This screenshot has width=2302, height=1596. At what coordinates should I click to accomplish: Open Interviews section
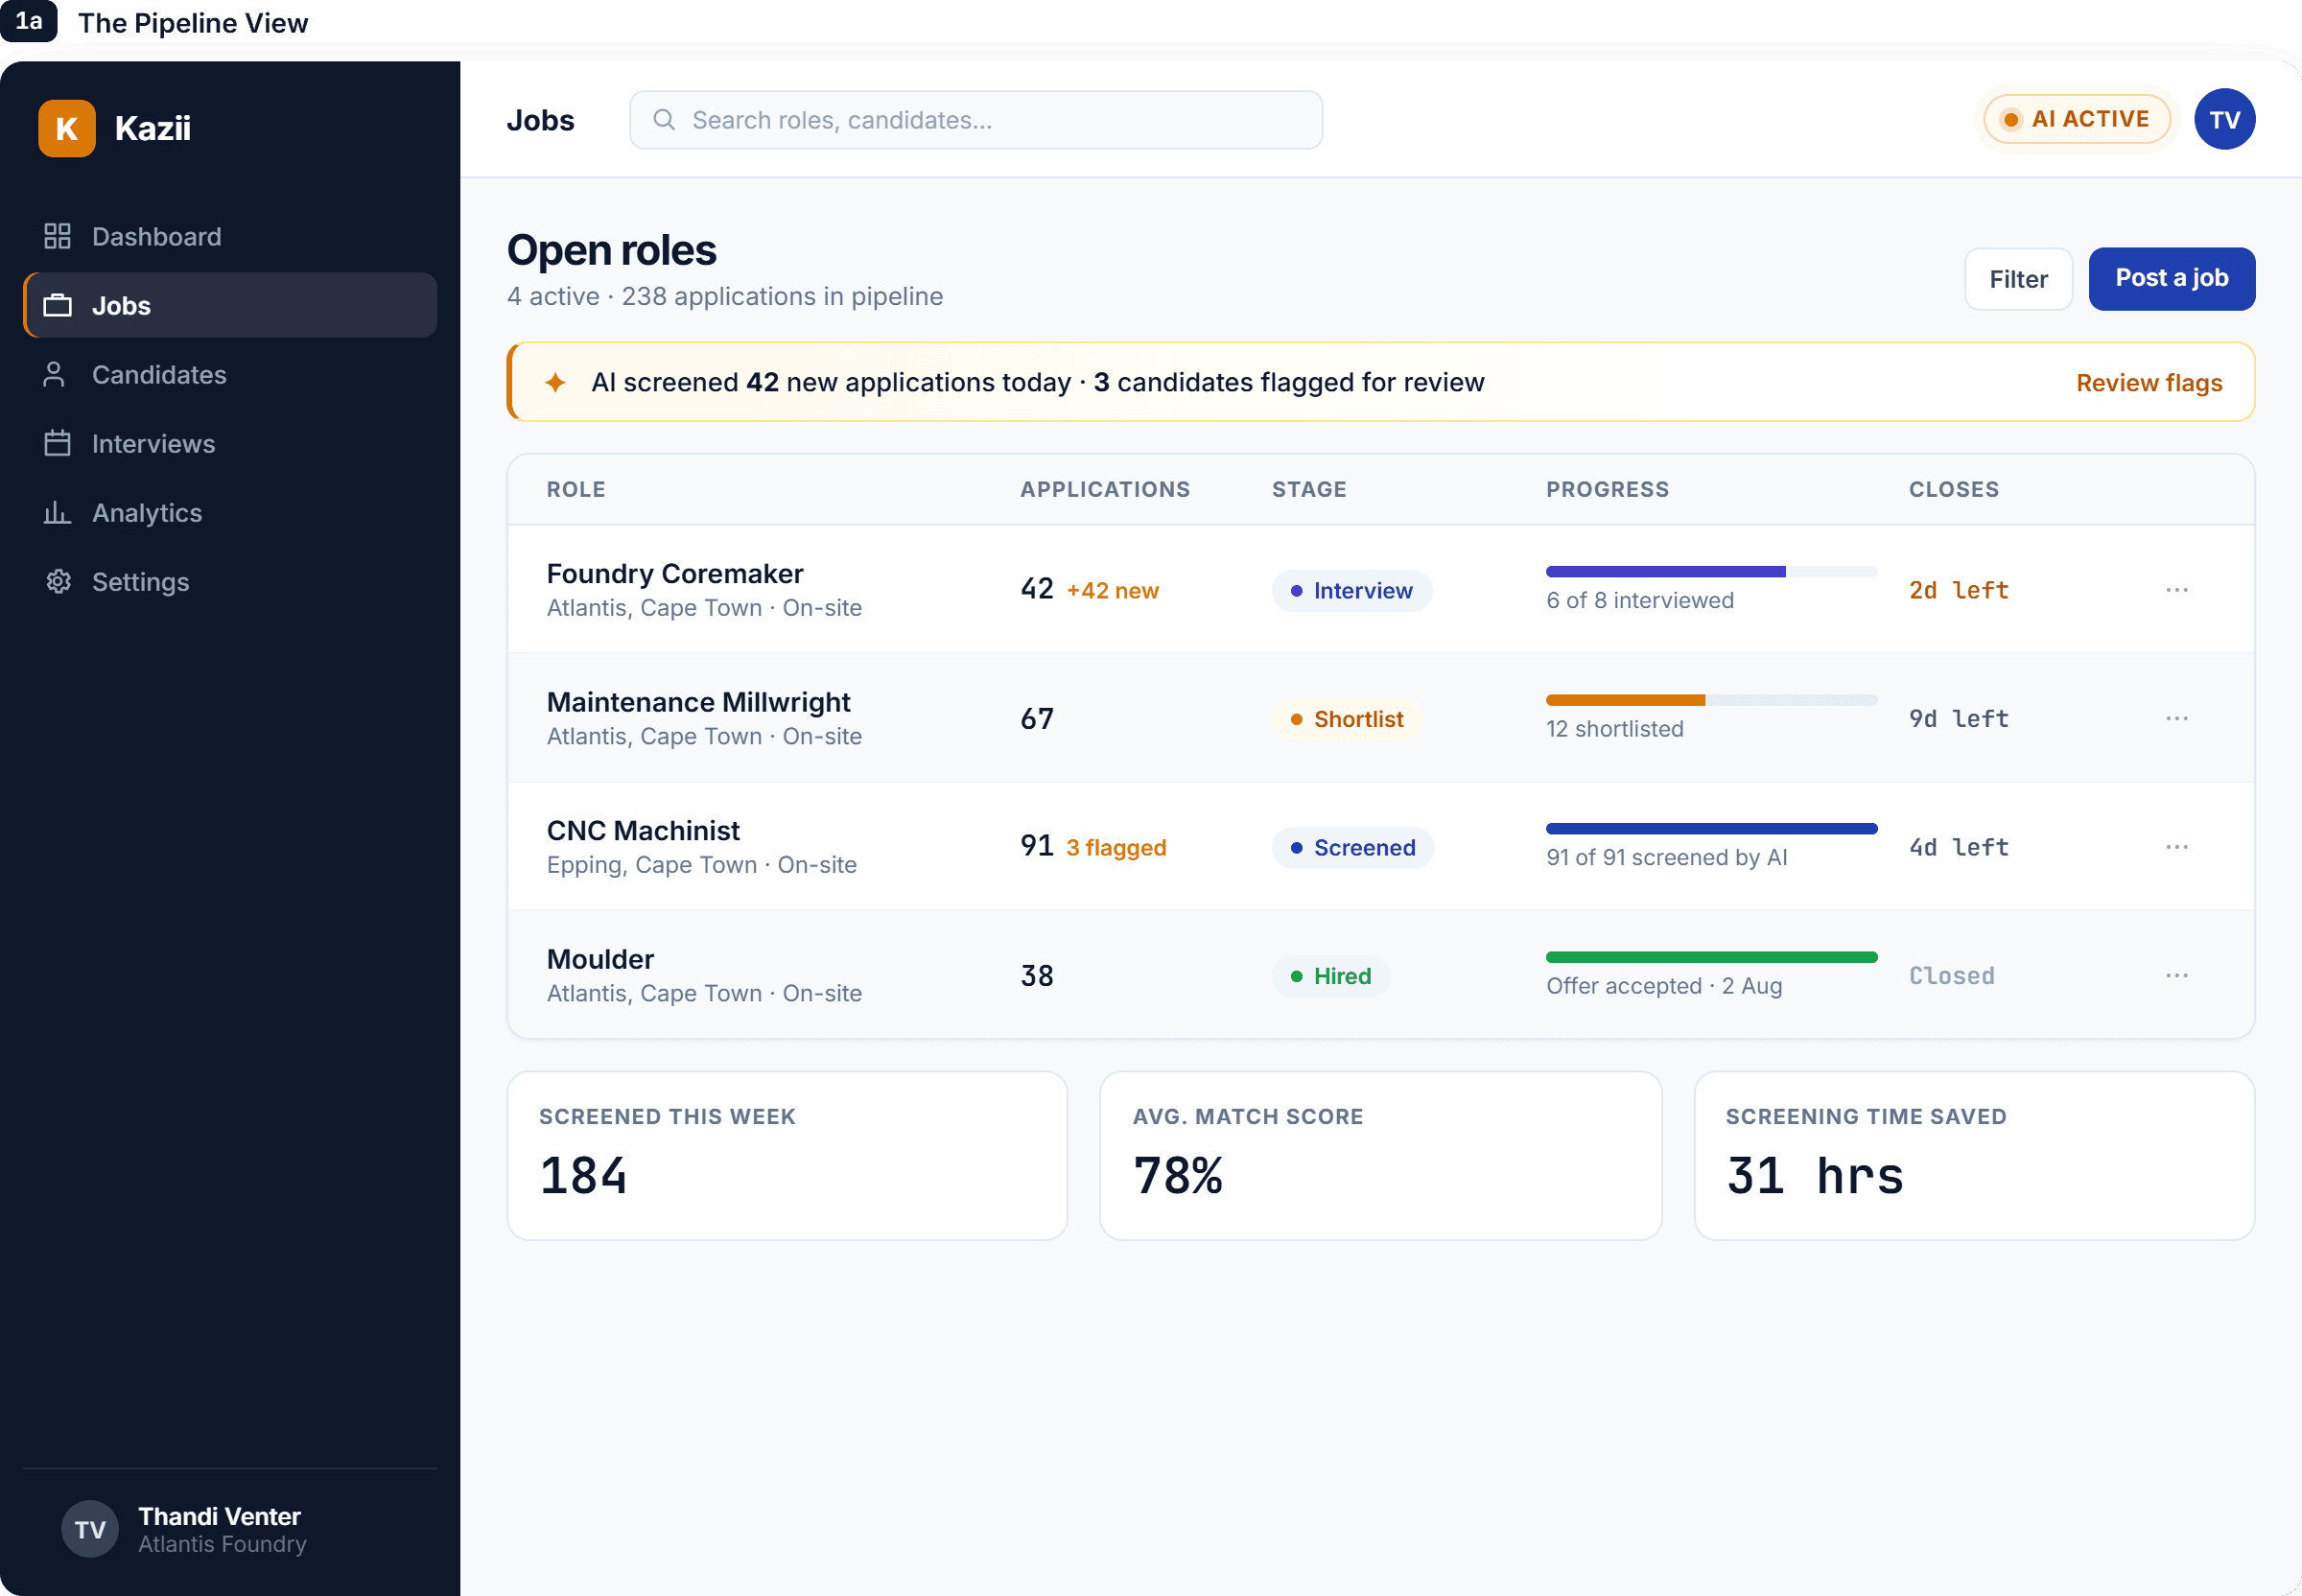point(230,443)
